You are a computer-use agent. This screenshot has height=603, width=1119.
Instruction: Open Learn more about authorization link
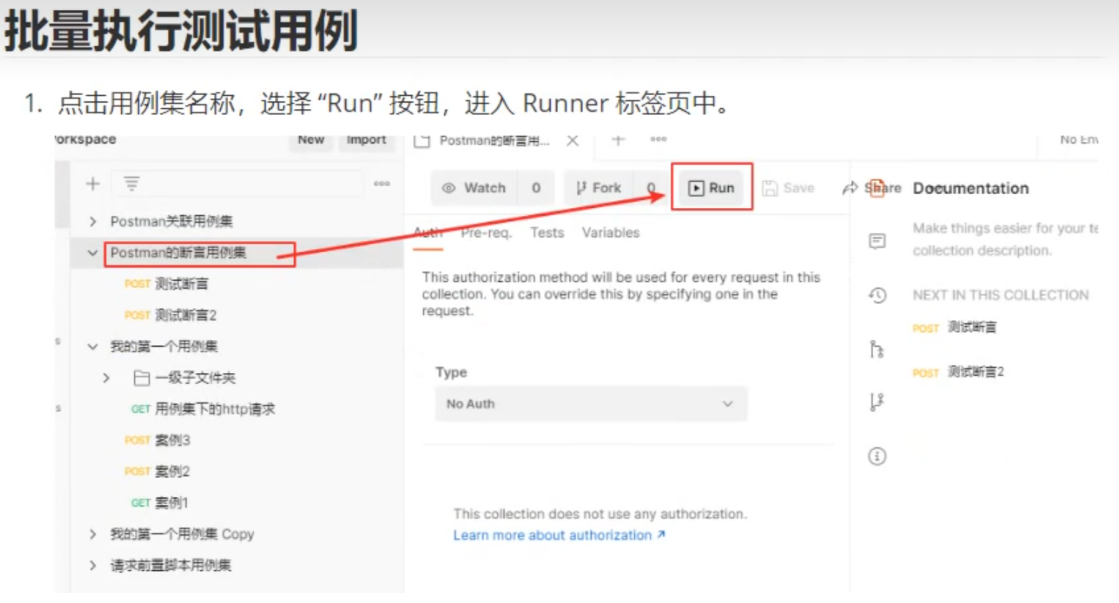click(559, 535)
